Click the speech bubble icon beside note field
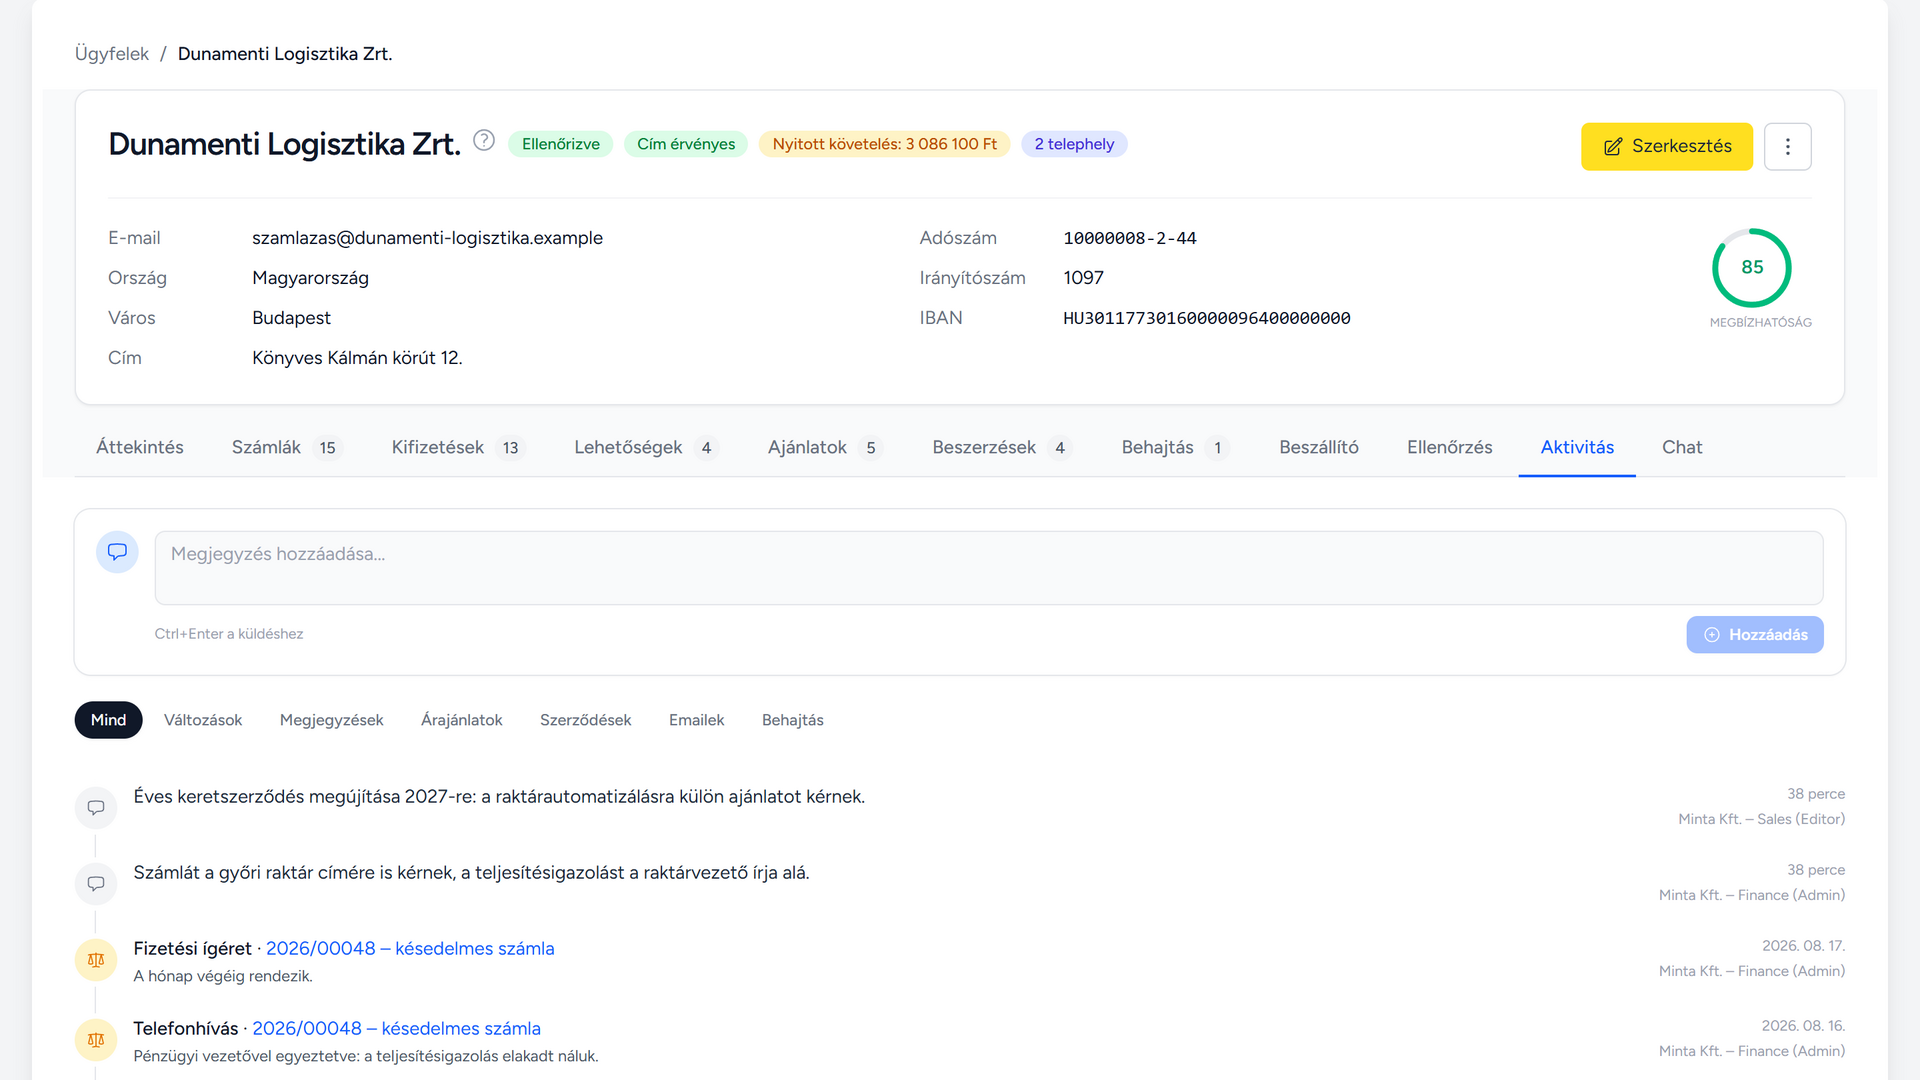The image size is (1920, 1080). coord(117,552)
